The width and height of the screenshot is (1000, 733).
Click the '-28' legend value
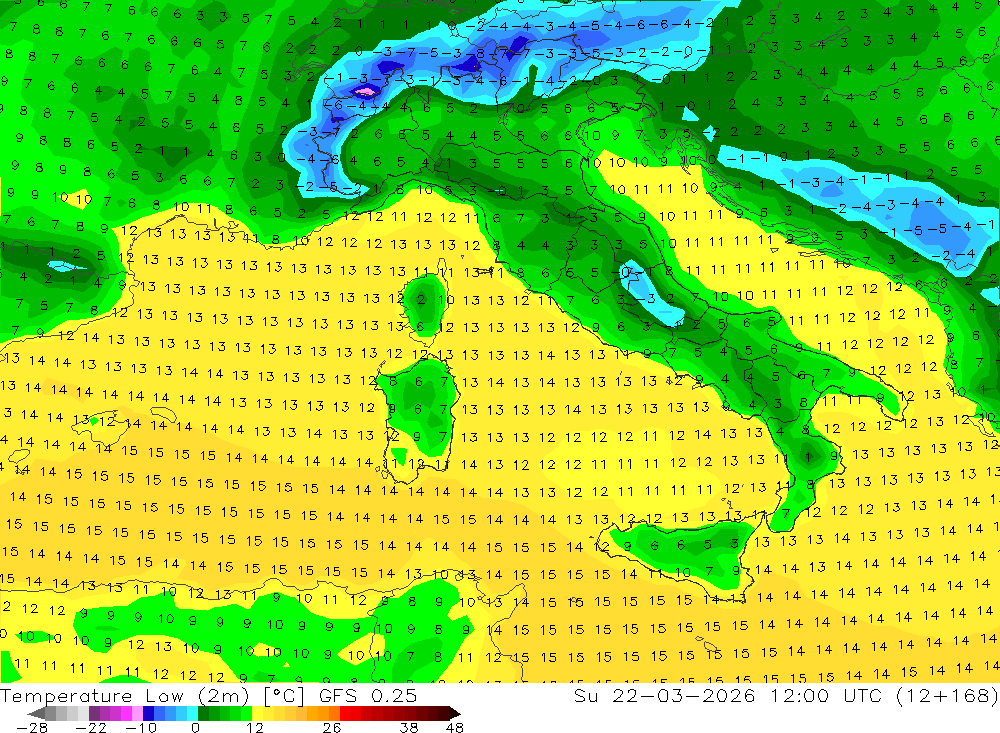tap(31, 727)
